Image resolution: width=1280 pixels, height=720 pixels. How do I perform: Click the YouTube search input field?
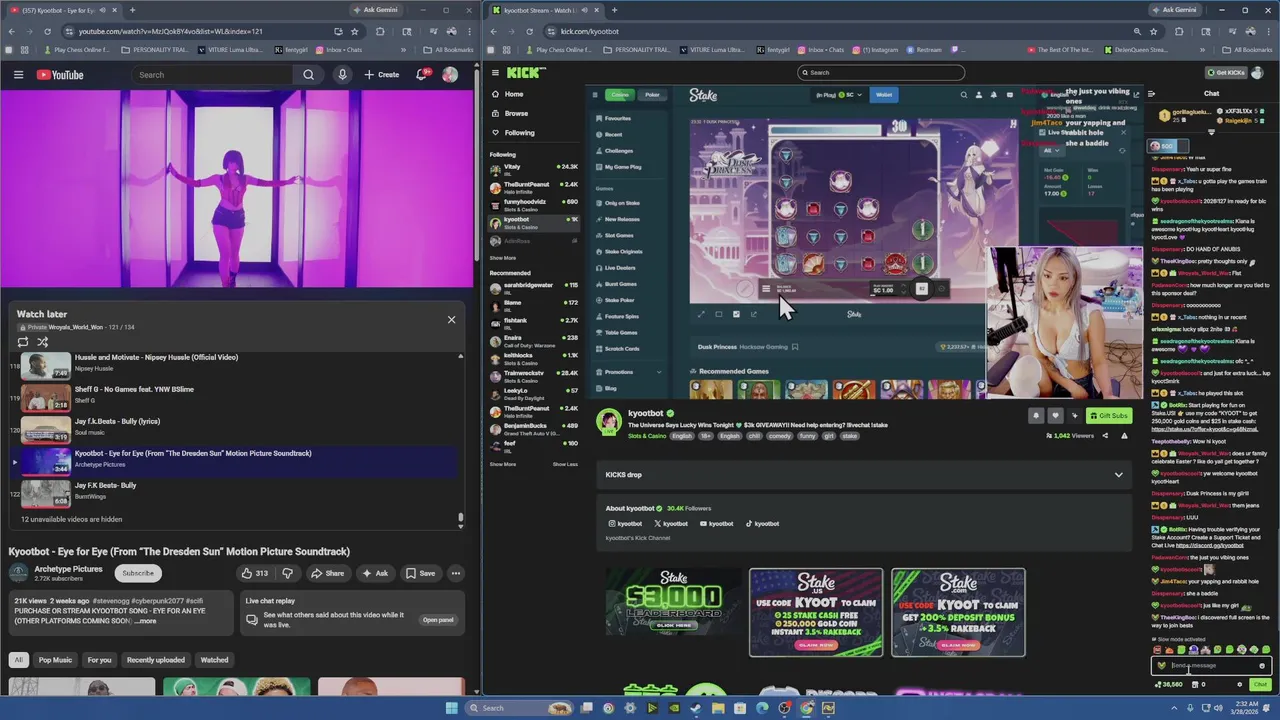(x=212, y=75)
